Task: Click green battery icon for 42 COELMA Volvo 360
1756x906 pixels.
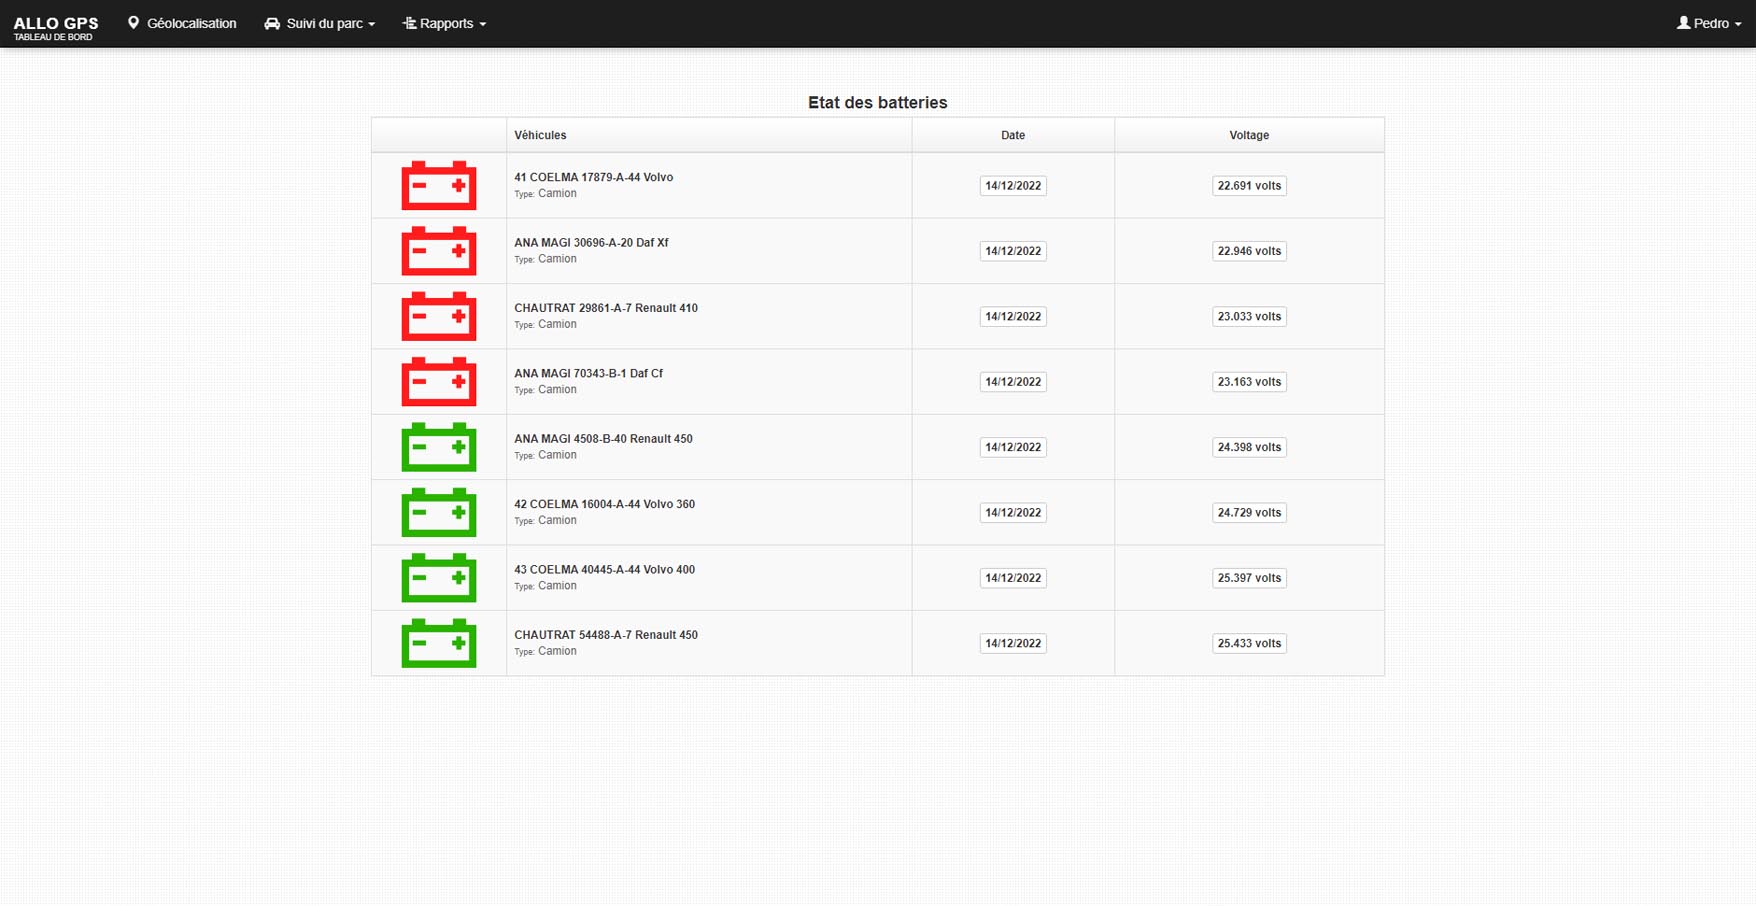Action: [x=438, y=513]
